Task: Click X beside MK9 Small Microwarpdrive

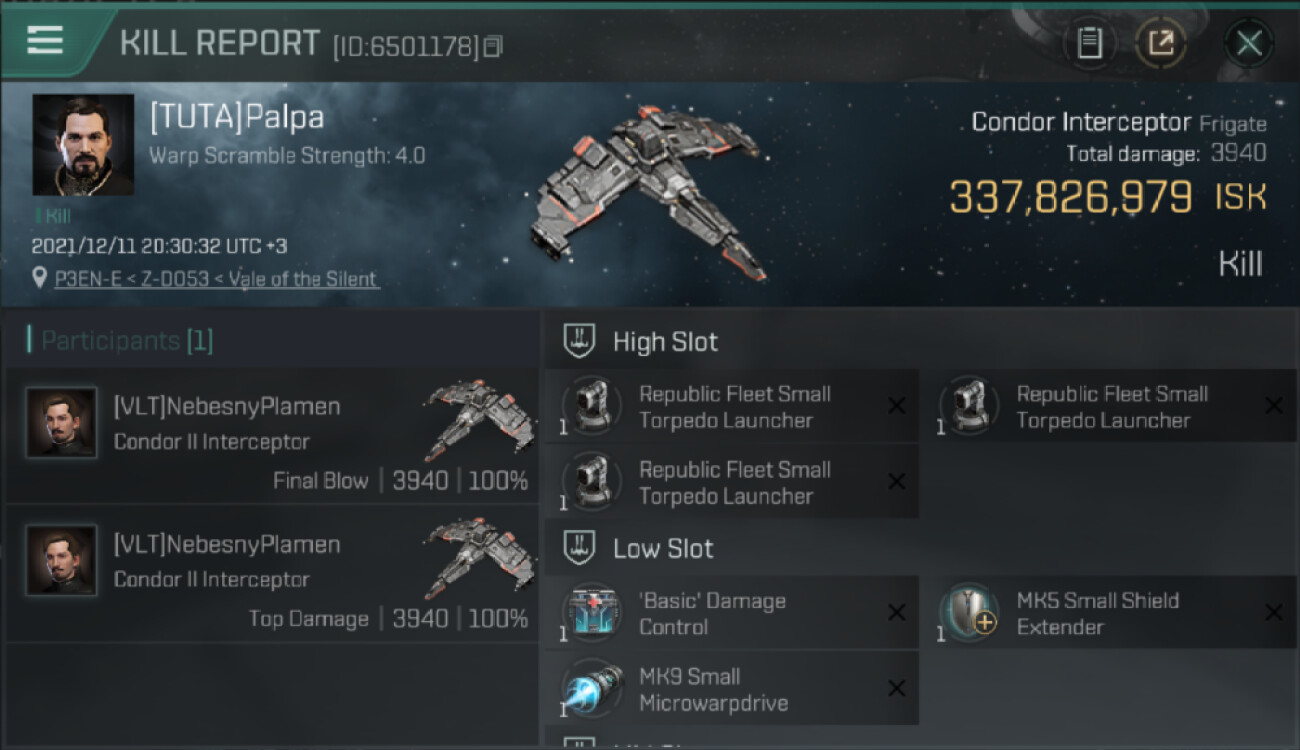Action: 896,688
